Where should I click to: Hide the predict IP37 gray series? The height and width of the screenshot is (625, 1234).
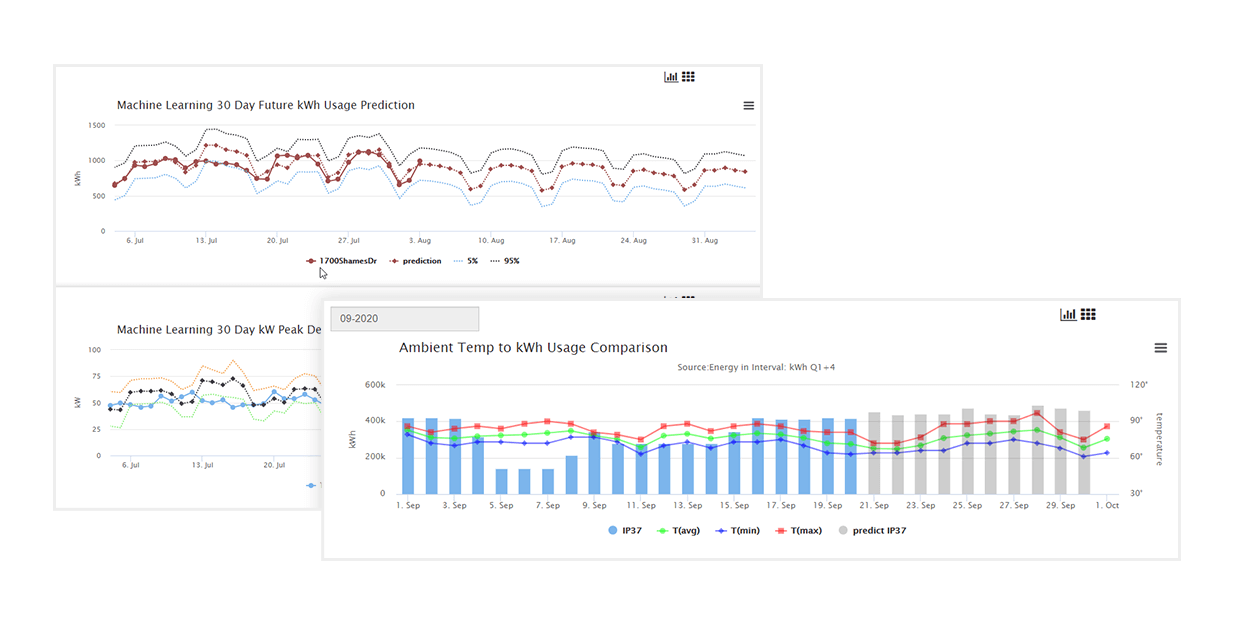click(x=873, y=530)
